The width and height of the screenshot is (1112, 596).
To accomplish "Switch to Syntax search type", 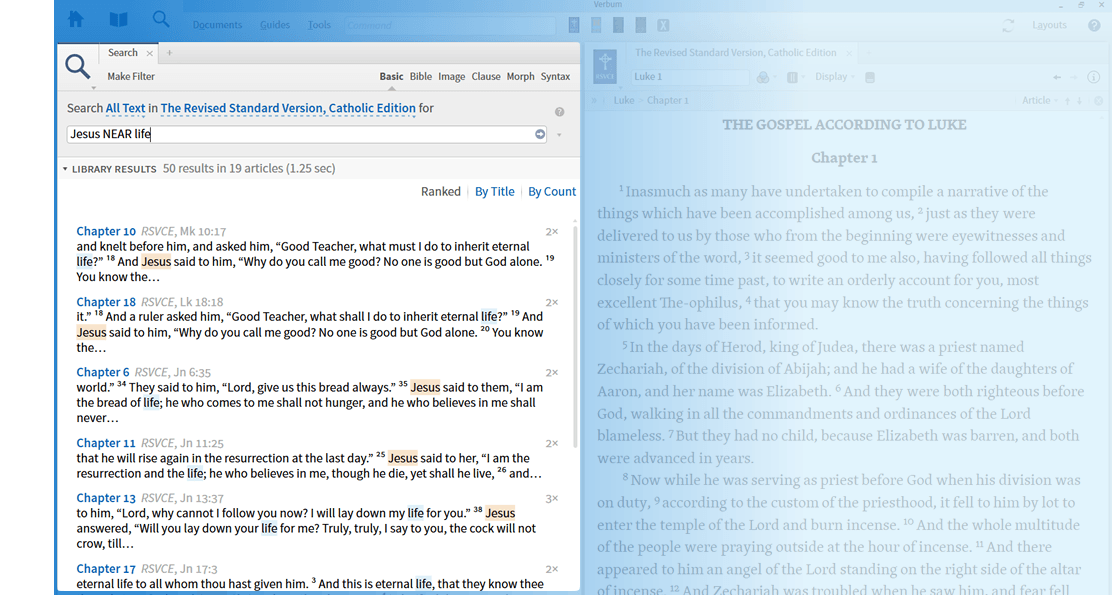I will coord(555,77).
